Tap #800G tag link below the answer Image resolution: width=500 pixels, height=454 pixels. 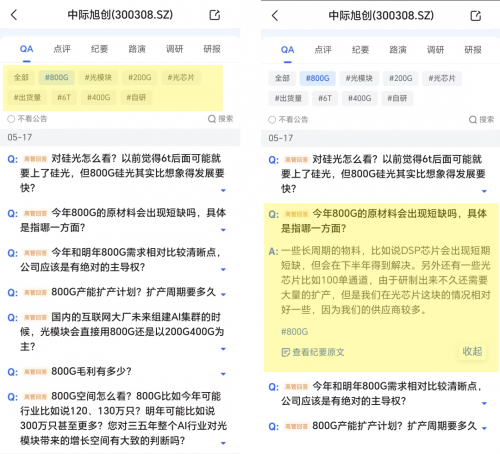(x=294, y=332)
